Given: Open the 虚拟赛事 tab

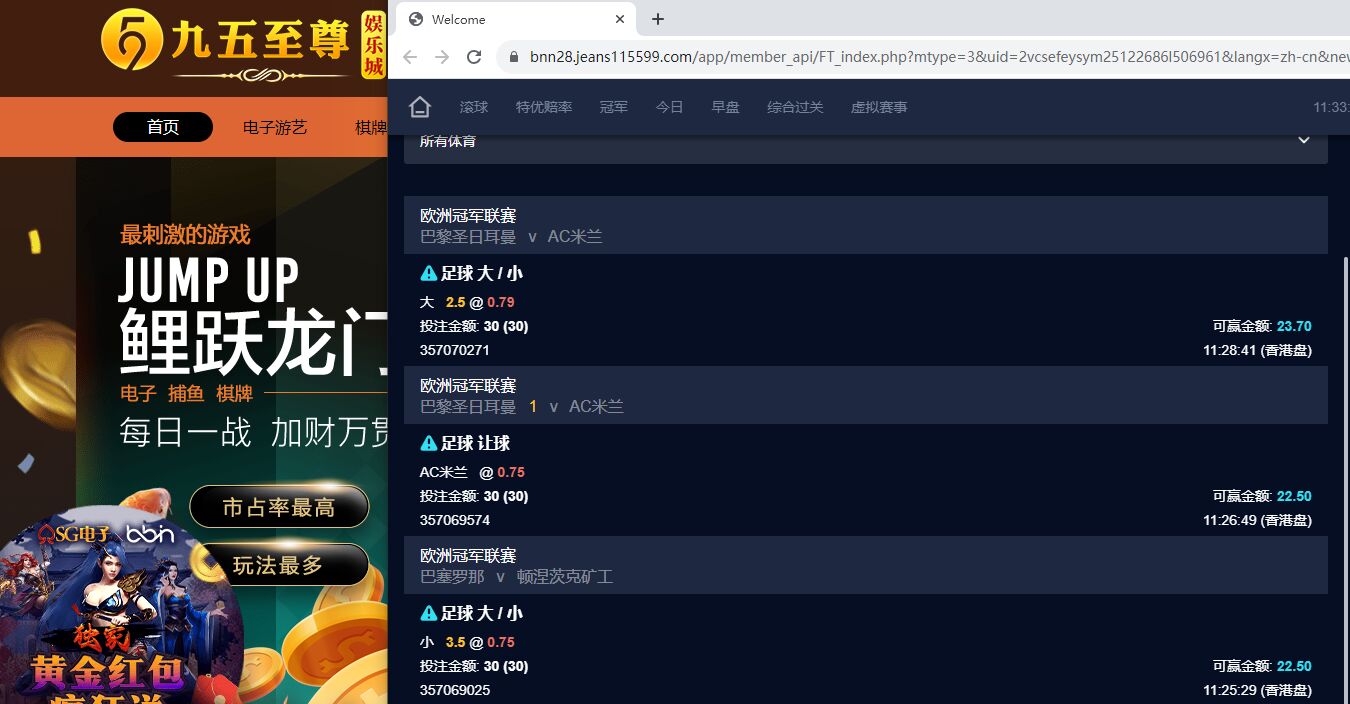Looking at the screenshot, I should [x=879, y=107].
